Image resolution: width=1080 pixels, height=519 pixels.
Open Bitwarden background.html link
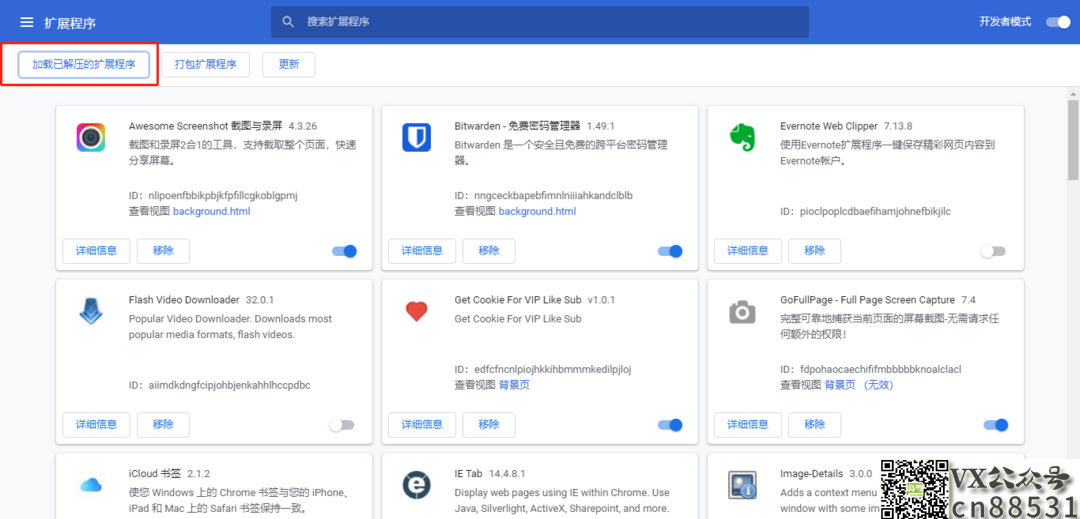(x=537, y=211)
